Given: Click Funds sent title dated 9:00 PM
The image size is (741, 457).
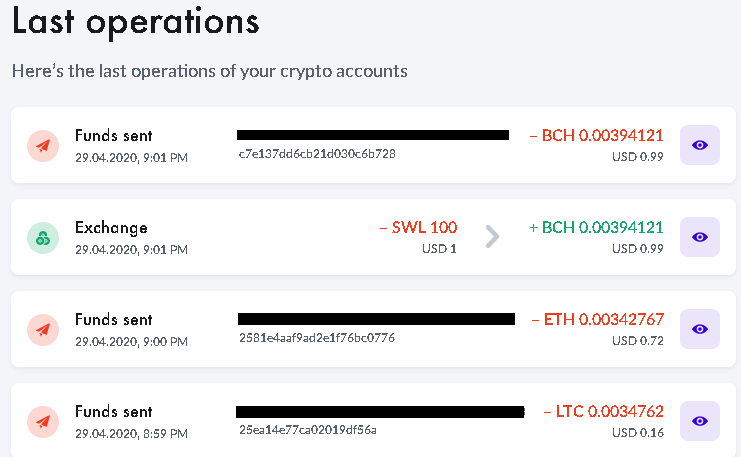Looking at the screenshot, I should [113, 320].
